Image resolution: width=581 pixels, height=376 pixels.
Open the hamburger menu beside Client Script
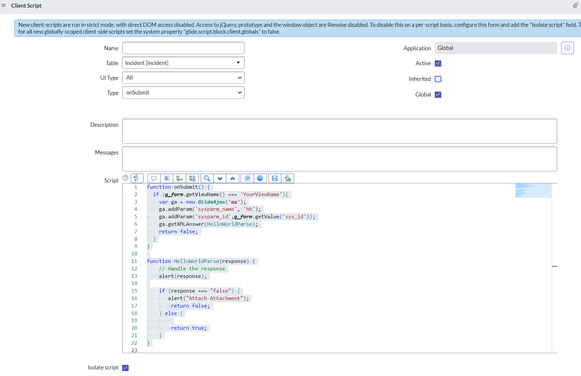(4, 6)
